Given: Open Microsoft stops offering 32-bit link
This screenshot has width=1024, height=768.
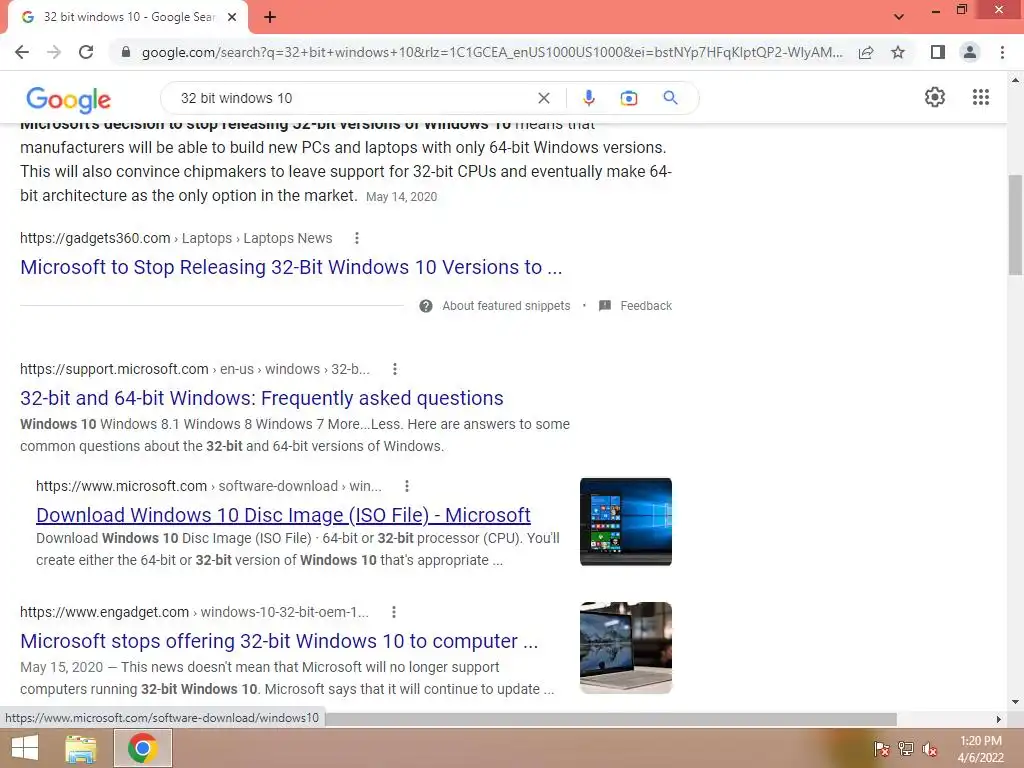Looking at the screenshot, I should point(280,641).
